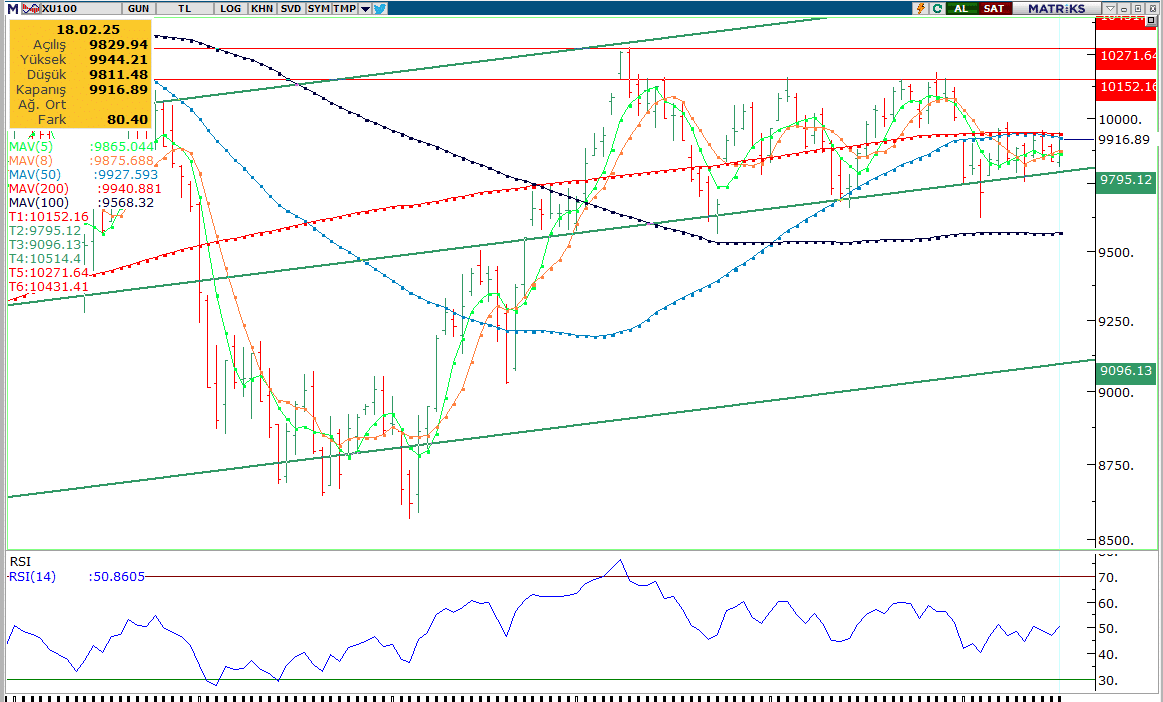Open the triangle window menu next to MATRIKS
Viewport: 1163px width, 702px height.
click(x=1110, y=8)
